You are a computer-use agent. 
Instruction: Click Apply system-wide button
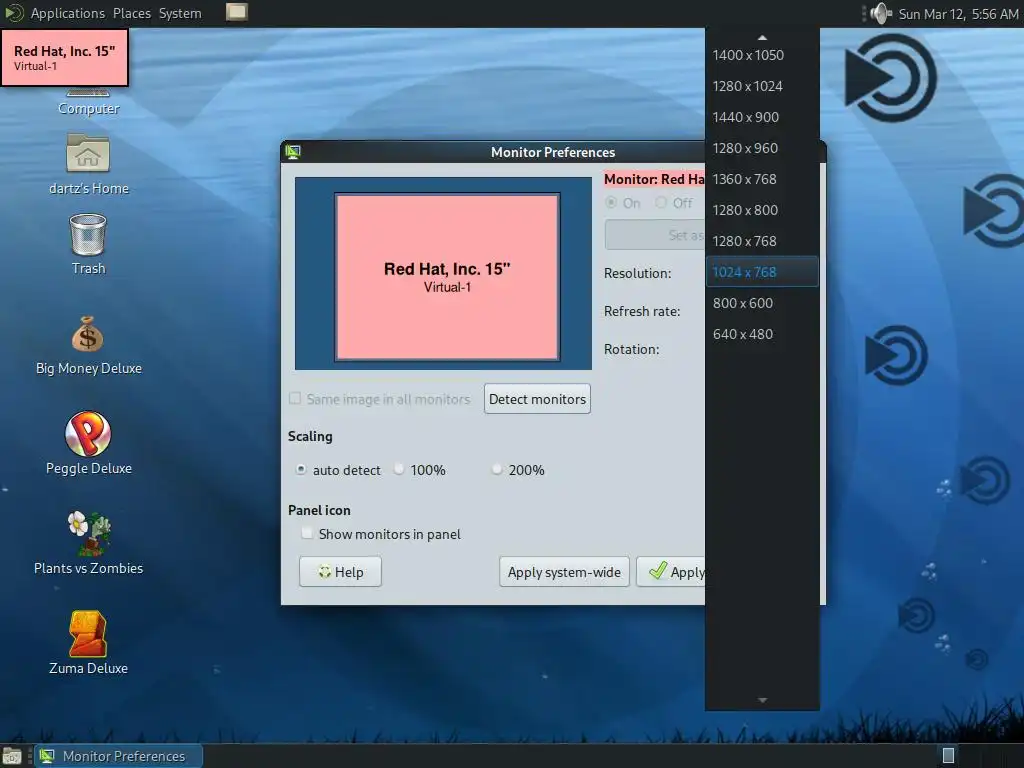[564, 572]
